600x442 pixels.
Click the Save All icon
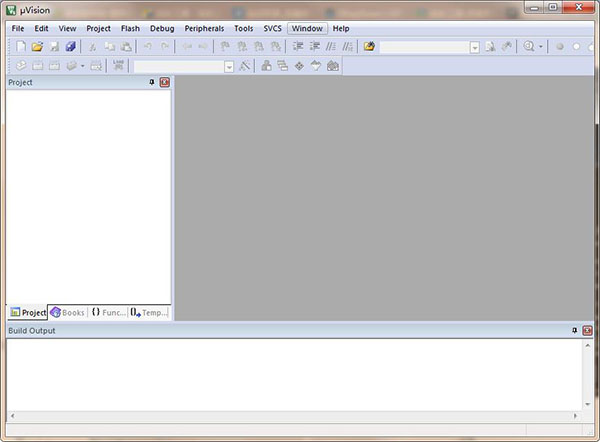point(70,47)
